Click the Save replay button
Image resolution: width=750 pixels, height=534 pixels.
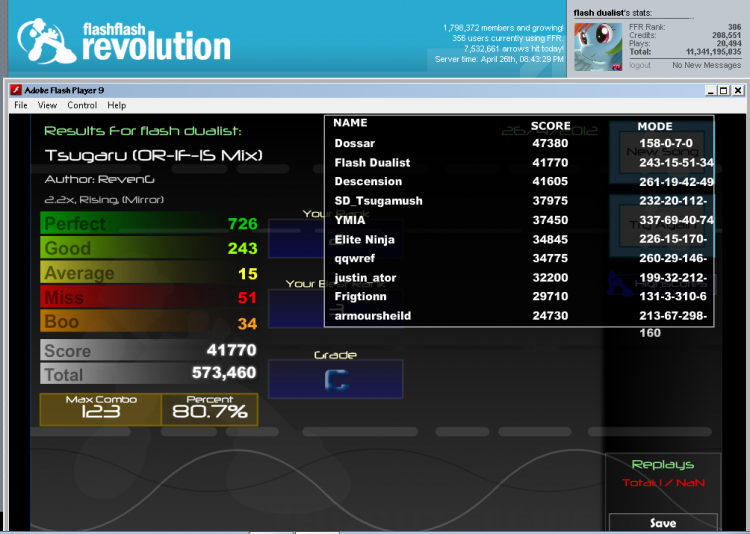tap(663, 523)
